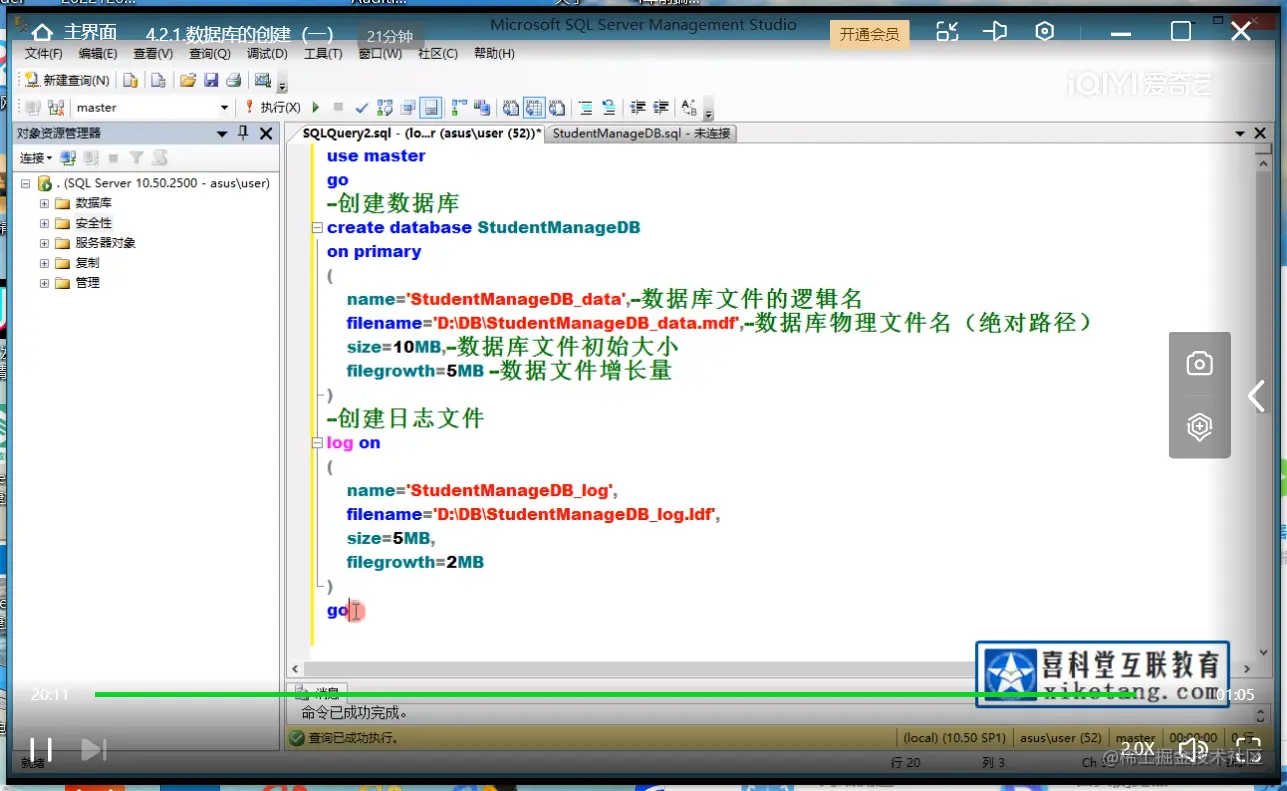Click the green debug play arrow

coord(316,107)
